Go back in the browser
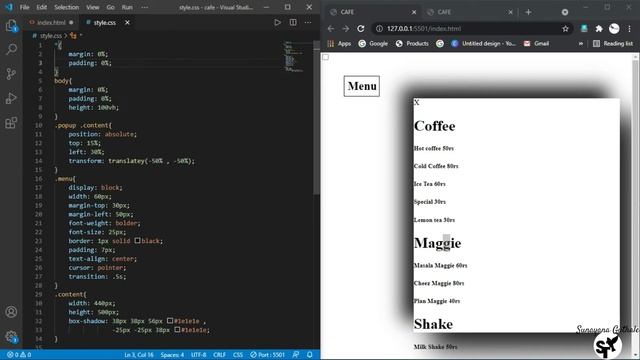640x360 pixels. click(331, 29)
